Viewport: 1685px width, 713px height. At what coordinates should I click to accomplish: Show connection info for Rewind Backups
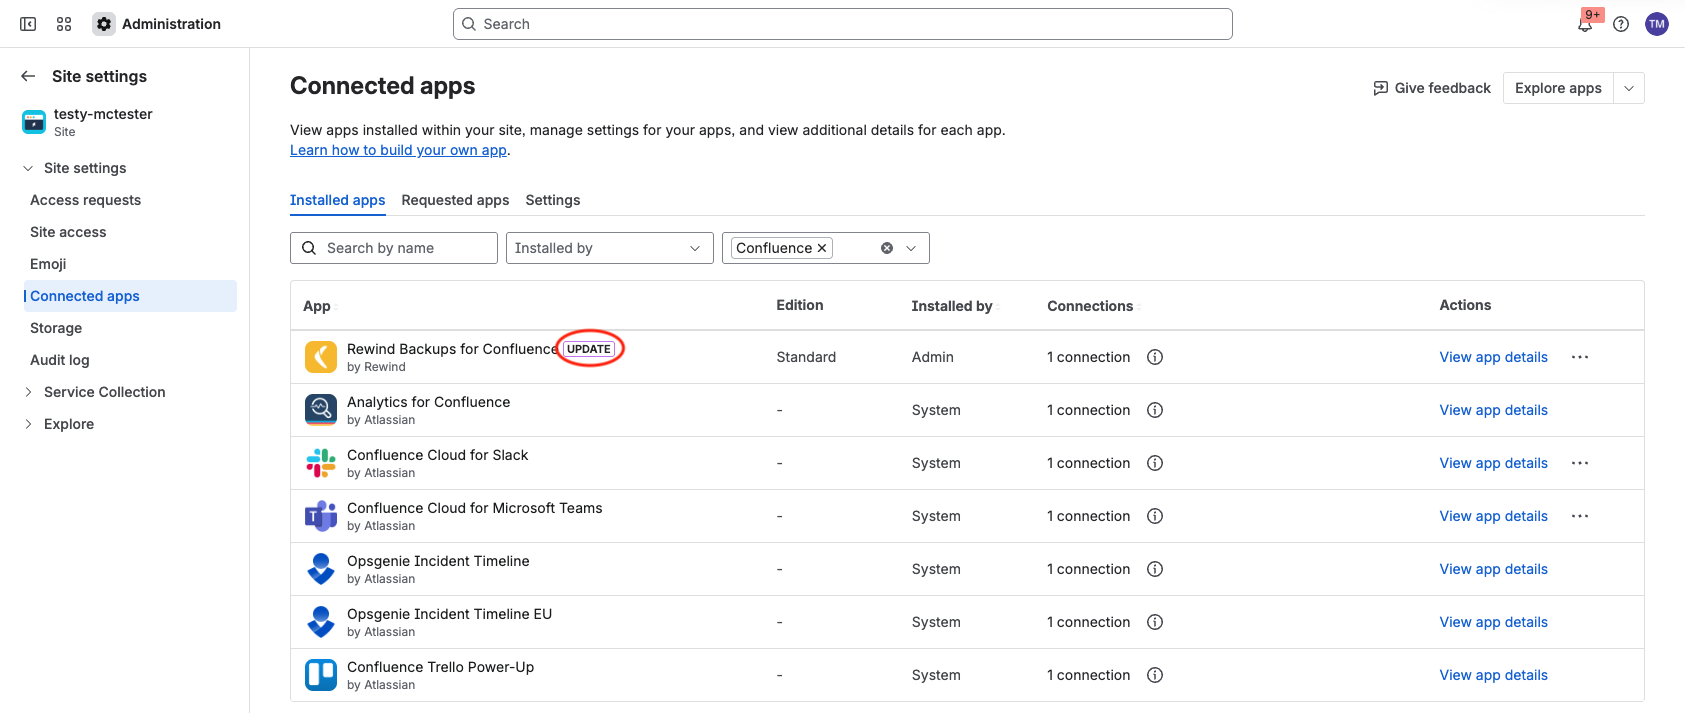(x=1155, y=357)
